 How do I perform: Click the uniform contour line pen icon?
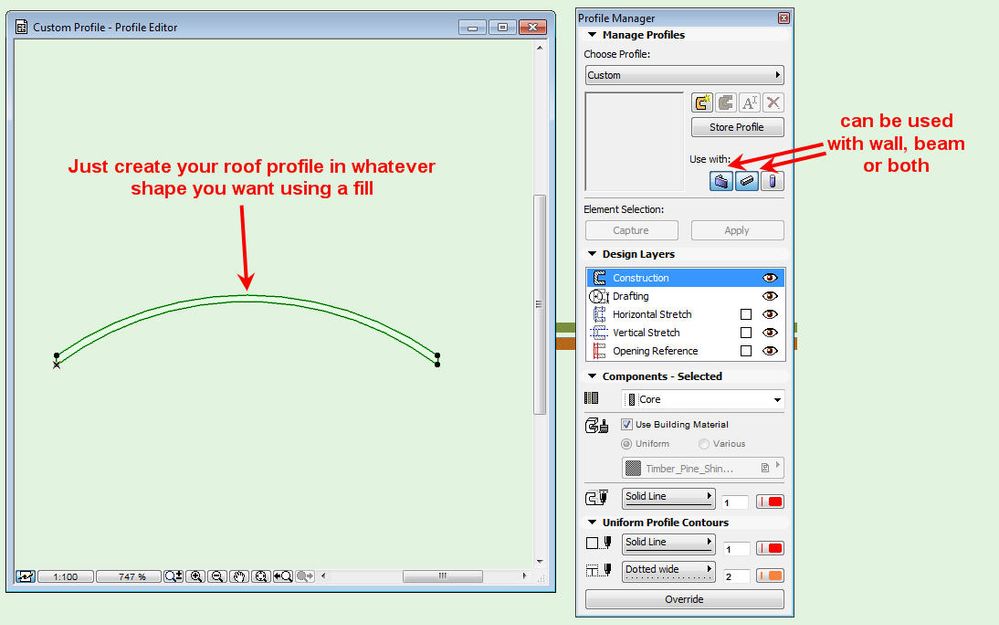[x=598, y=543]
